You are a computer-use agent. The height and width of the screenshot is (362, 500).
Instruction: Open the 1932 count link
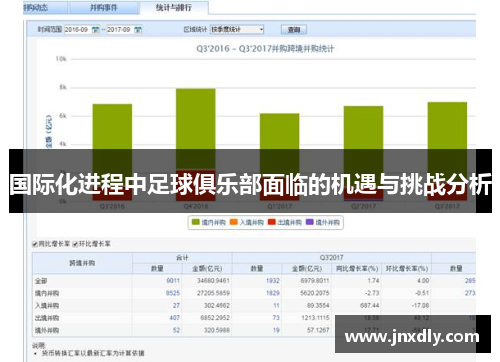tap(273, 281)
